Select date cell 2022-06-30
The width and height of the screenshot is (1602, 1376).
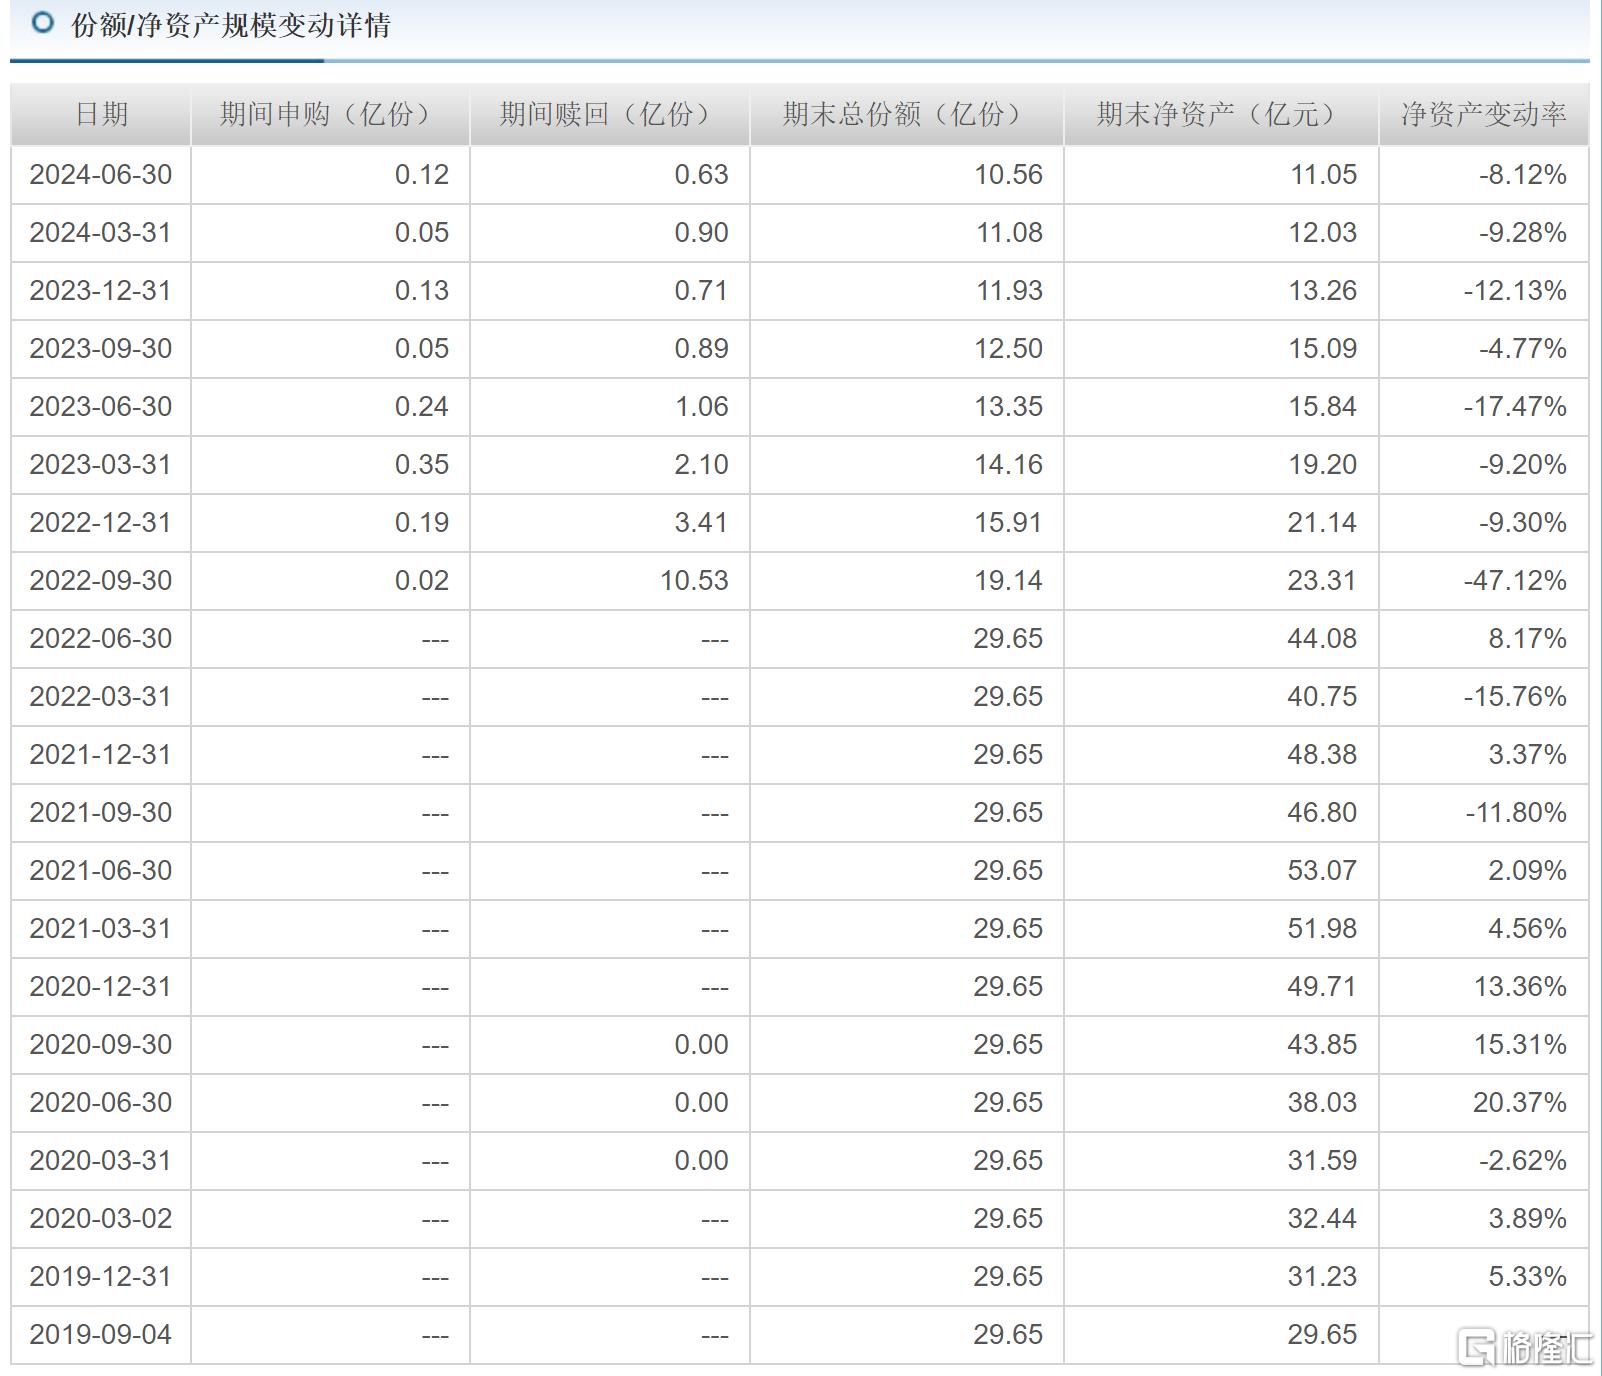click(x=101, y=639)
